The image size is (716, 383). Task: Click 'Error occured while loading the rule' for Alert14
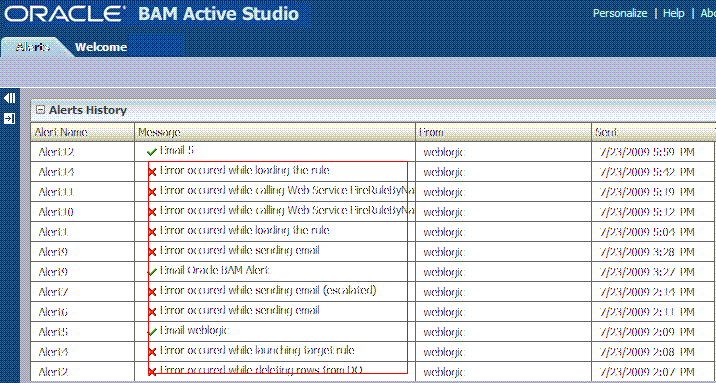pyautogui.click(x=245, y=170)
